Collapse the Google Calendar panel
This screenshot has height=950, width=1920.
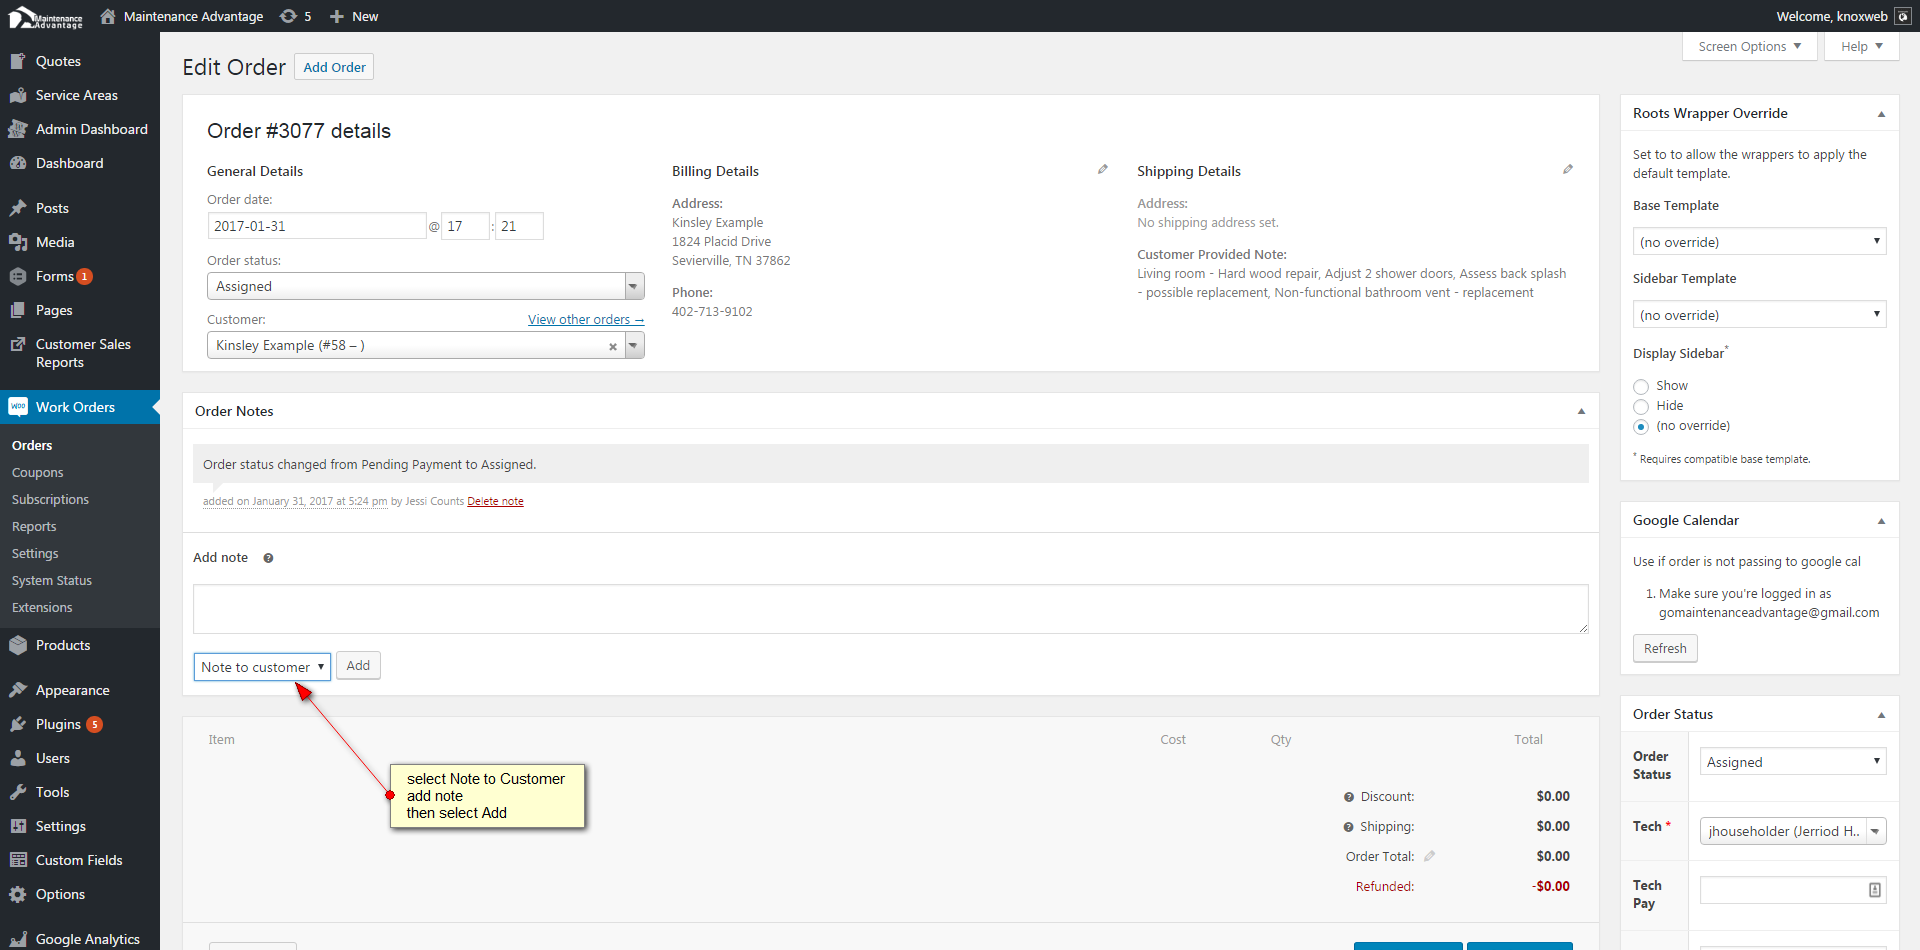click(1880, 521)
